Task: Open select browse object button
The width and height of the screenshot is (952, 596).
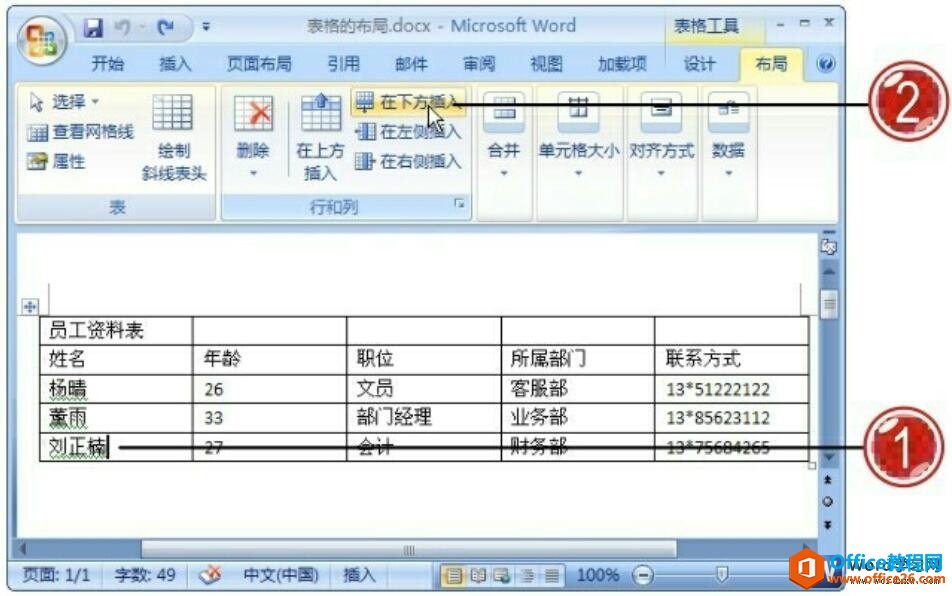Action: 828,502
